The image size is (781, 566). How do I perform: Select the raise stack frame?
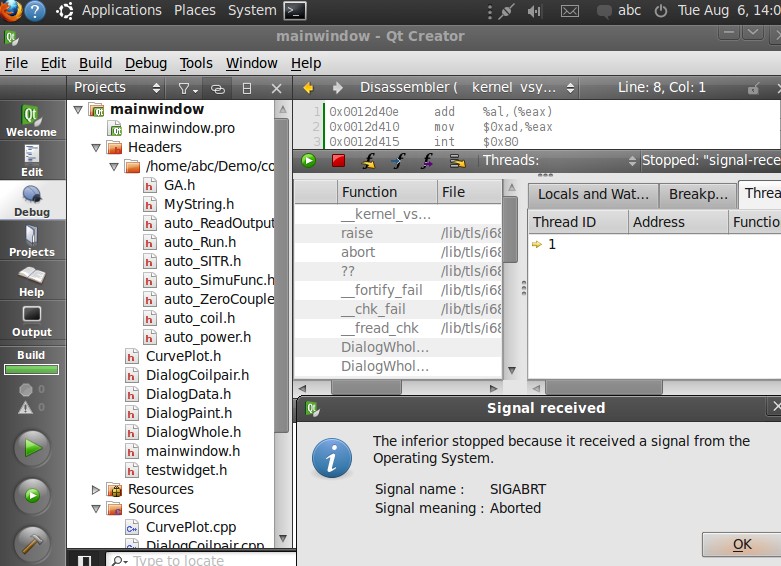[398, 233]
